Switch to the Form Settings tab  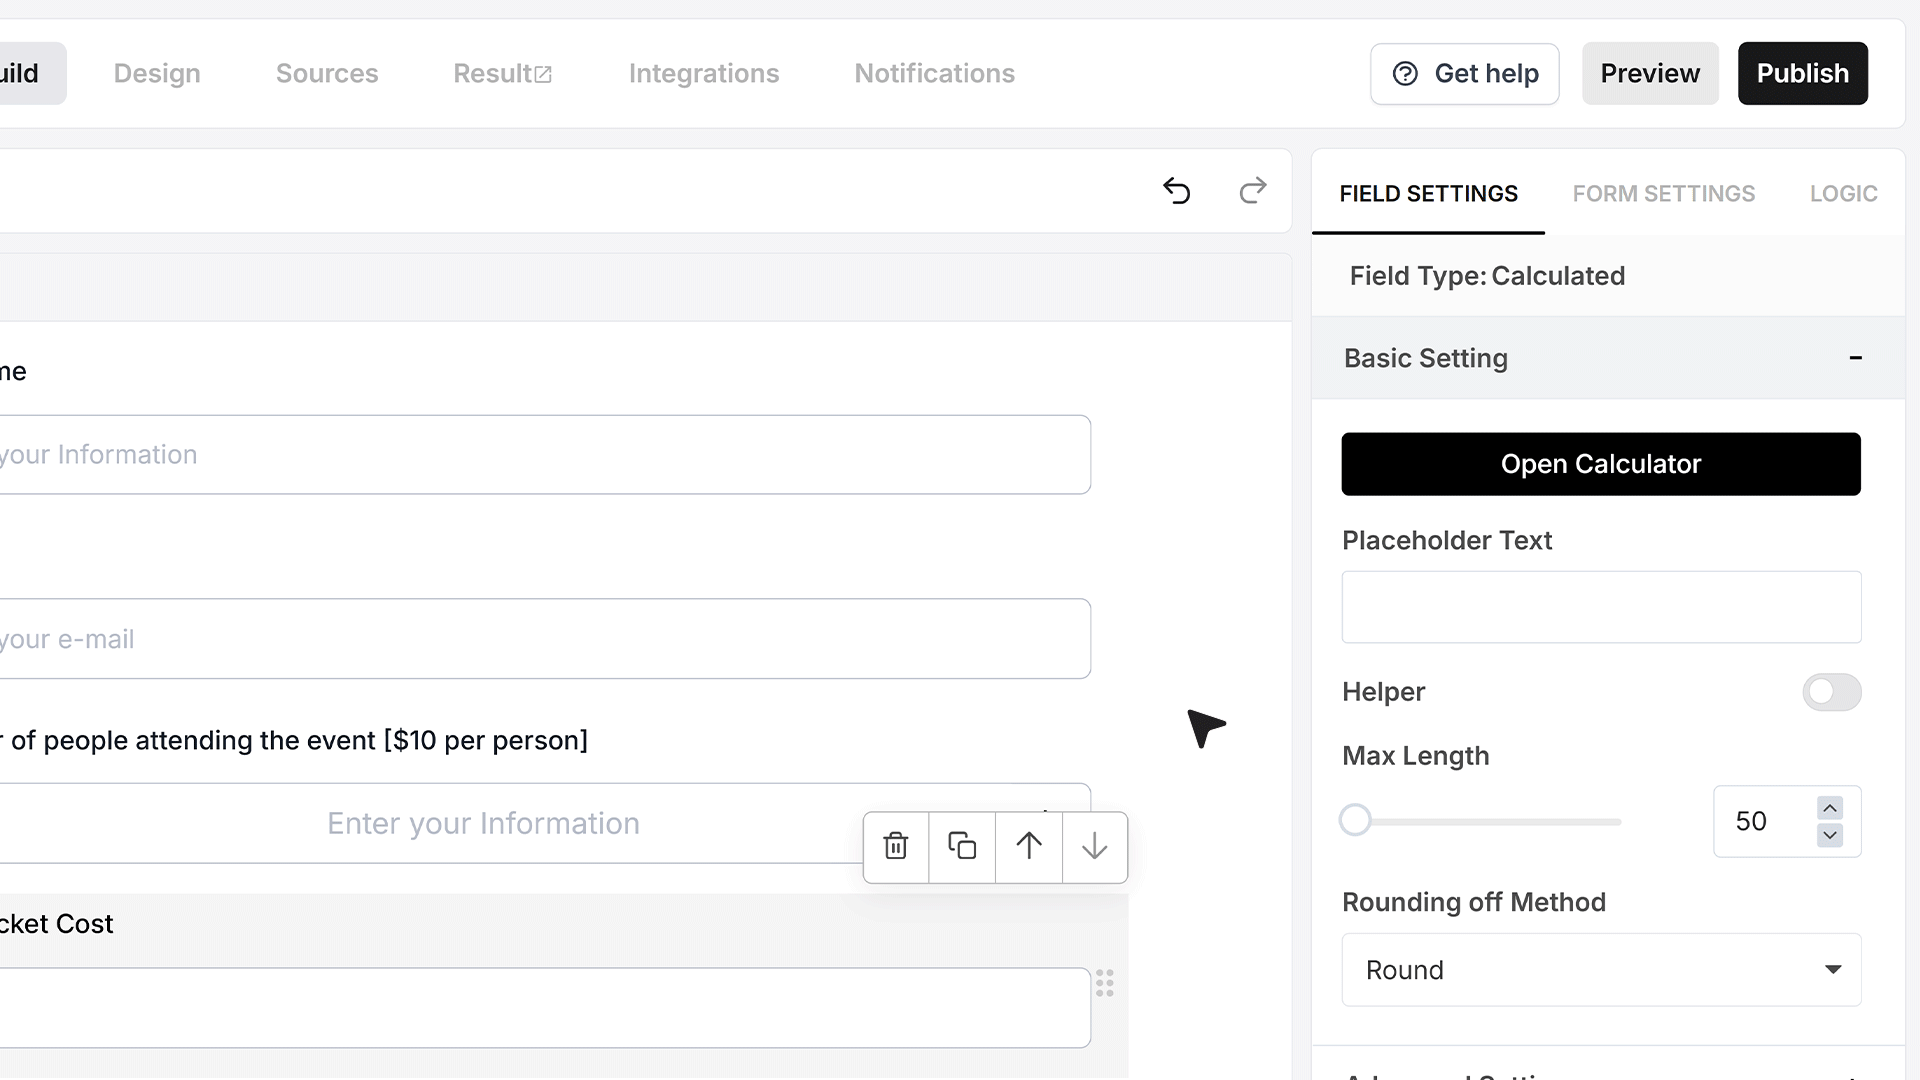click(x=1663, y=194)
